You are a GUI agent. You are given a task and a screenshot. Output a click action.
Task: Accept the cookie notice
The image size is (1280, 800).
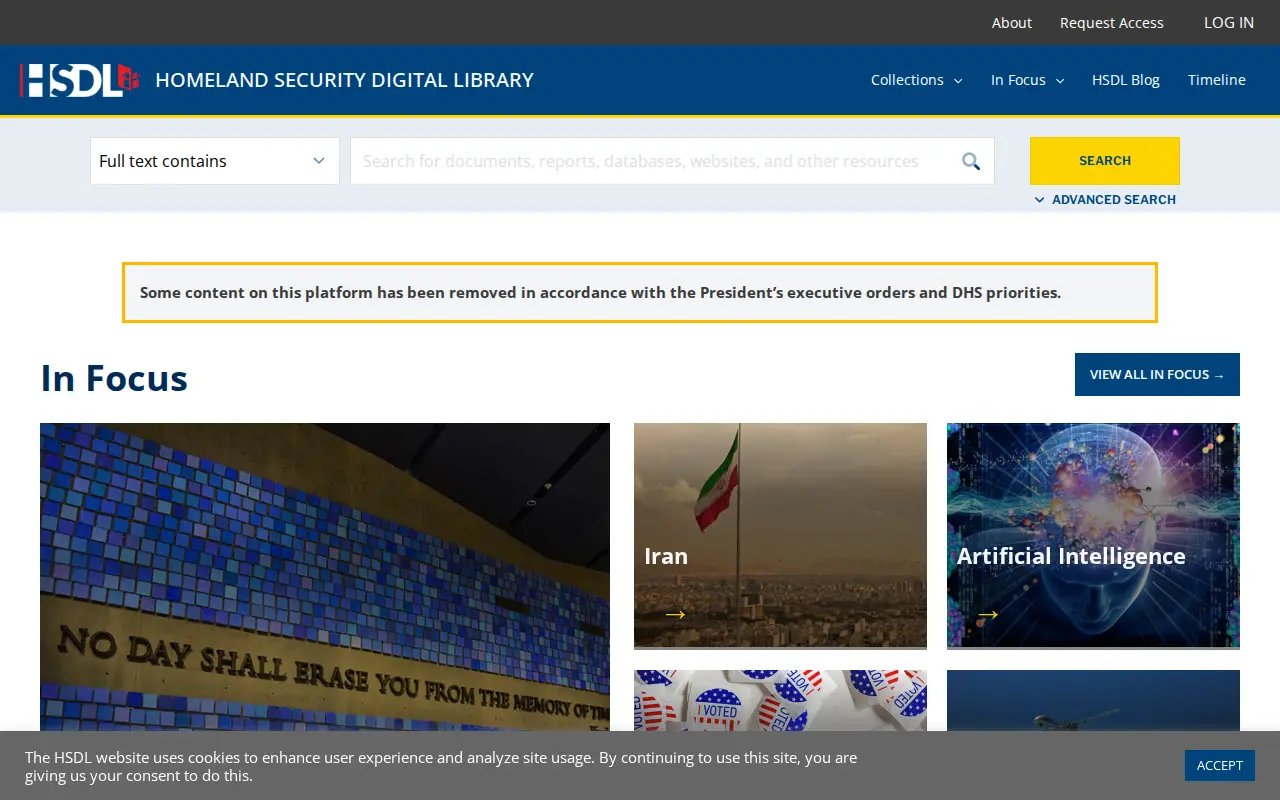coord(1220,765)
